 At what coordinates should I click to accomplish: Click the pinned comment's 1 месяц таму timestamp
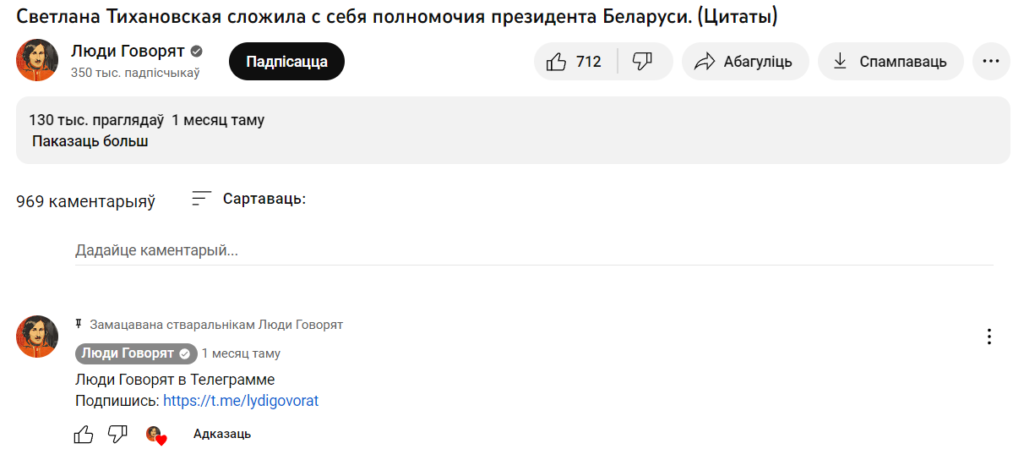pos(241,353)
